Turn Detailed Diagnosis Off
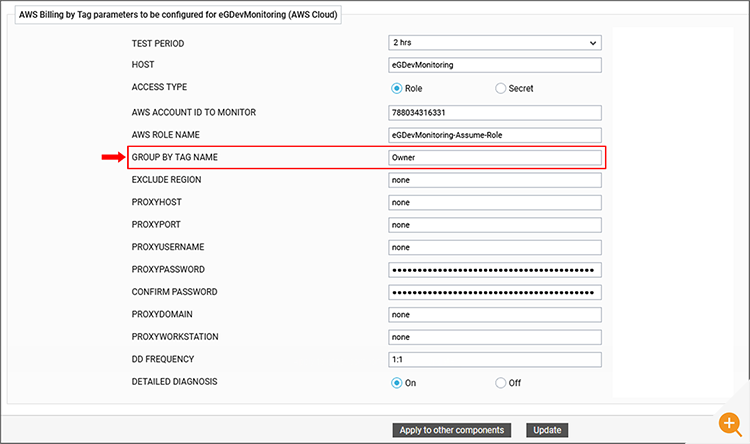This screenshot has width=750, height=444. point(500,383)
